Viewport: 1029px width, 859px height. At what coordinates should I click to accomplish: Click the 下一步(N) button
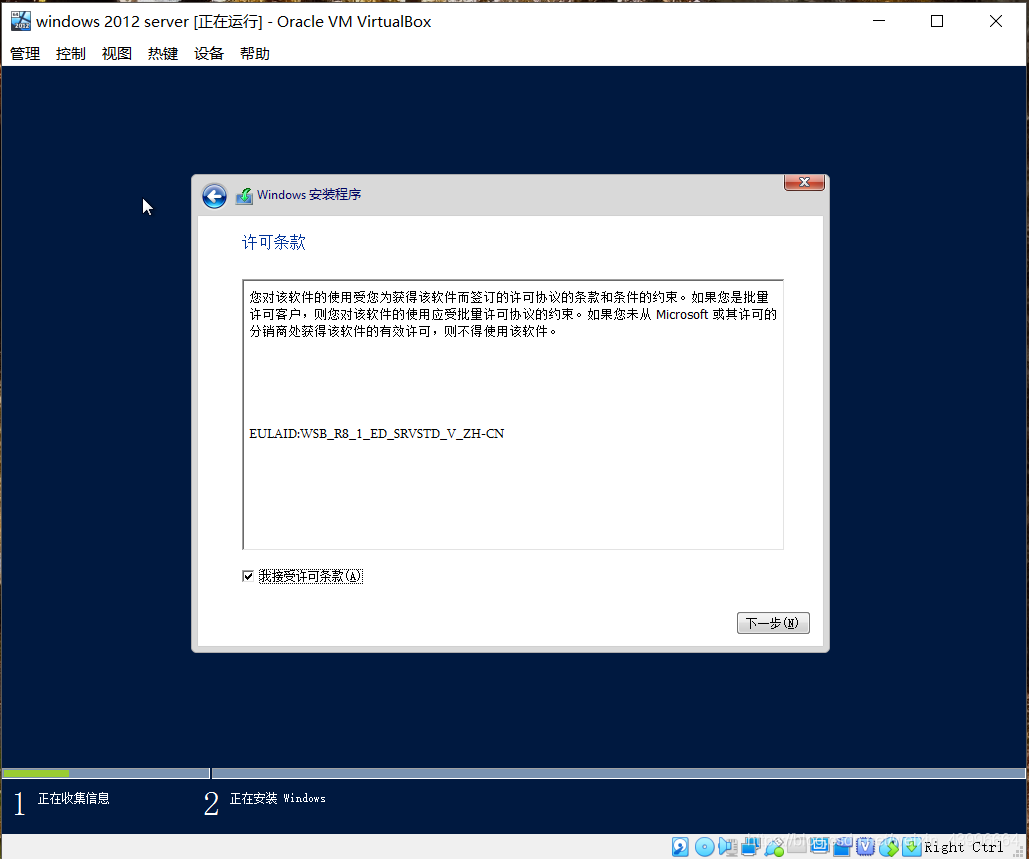coord(773,623)
